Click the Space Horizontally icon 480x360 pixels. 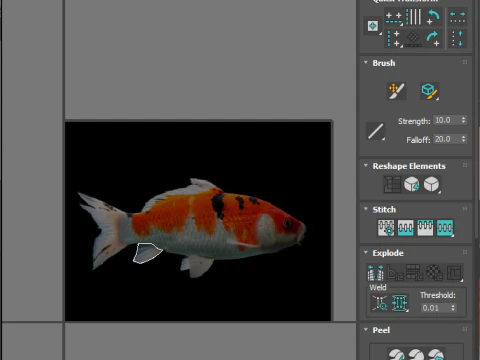click(457, 17)
